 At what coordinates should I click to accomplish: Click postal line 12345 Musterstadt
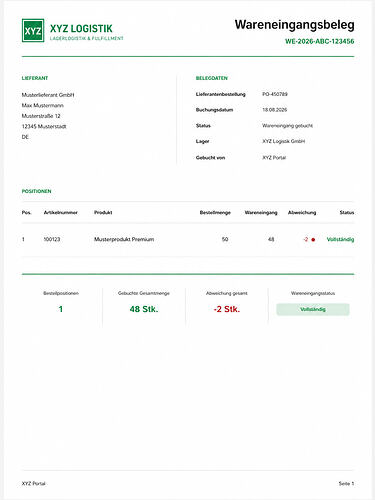(x=44, y=126)
